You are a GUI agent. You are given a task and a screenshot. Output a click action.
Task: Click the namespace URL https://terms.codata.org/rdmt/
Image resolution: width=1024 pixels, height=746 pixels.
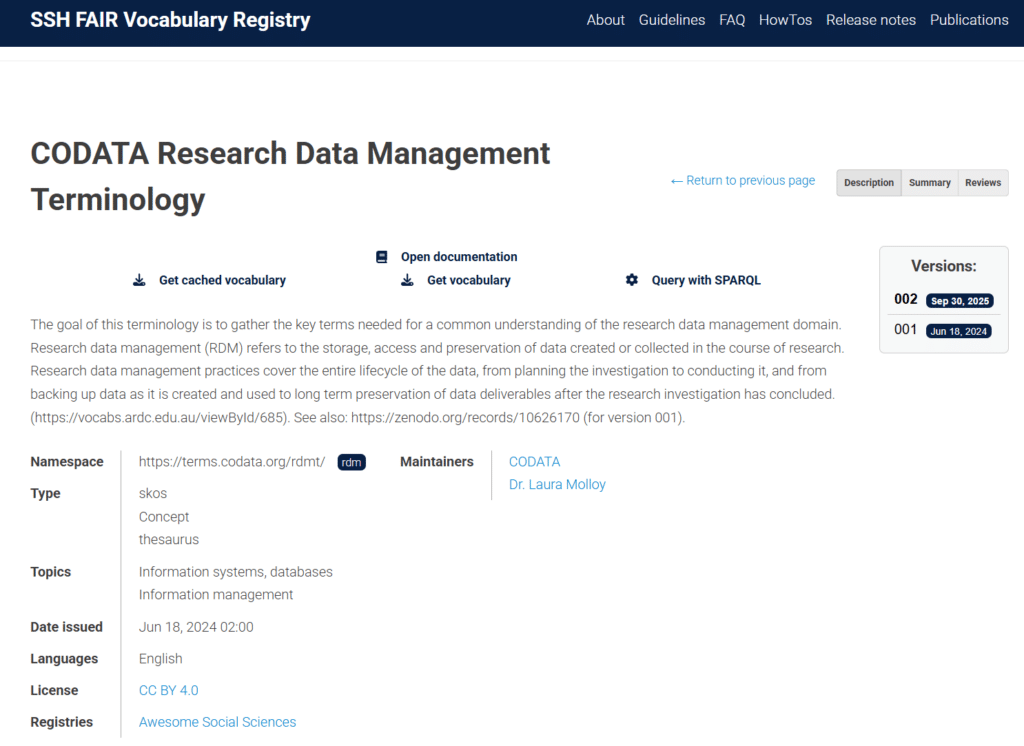pyautogui.click(x=232, y=462)
